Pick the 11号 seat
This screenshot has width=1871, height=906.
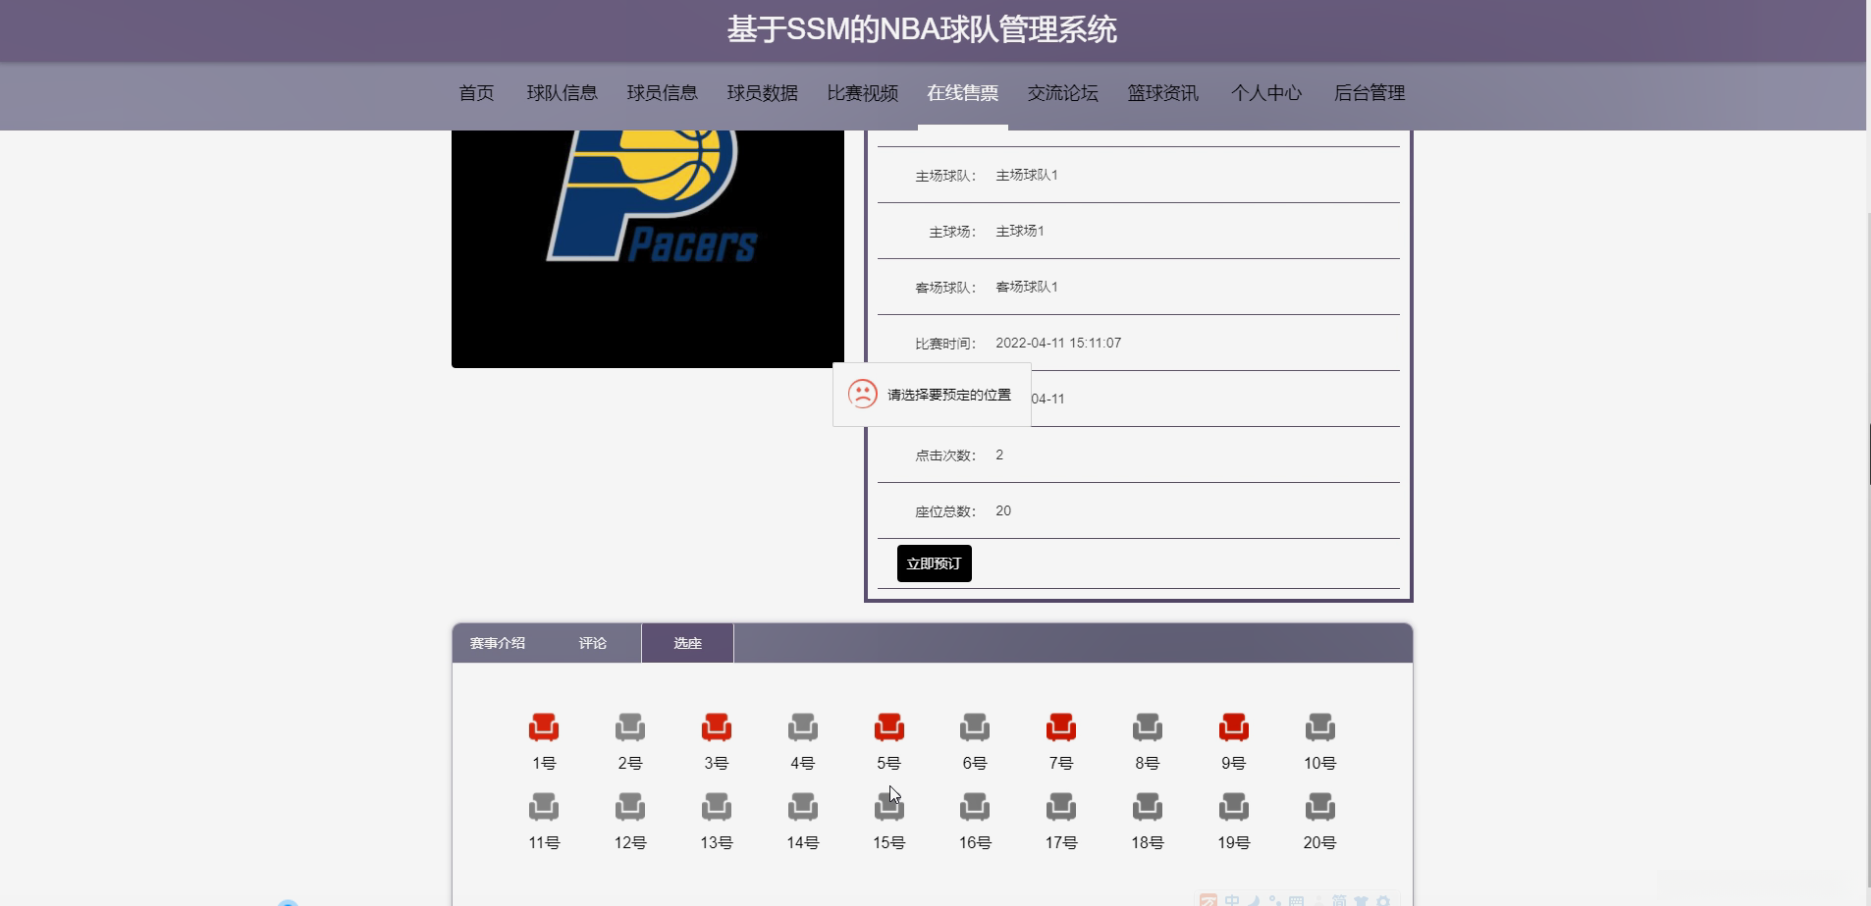[544, 806]
